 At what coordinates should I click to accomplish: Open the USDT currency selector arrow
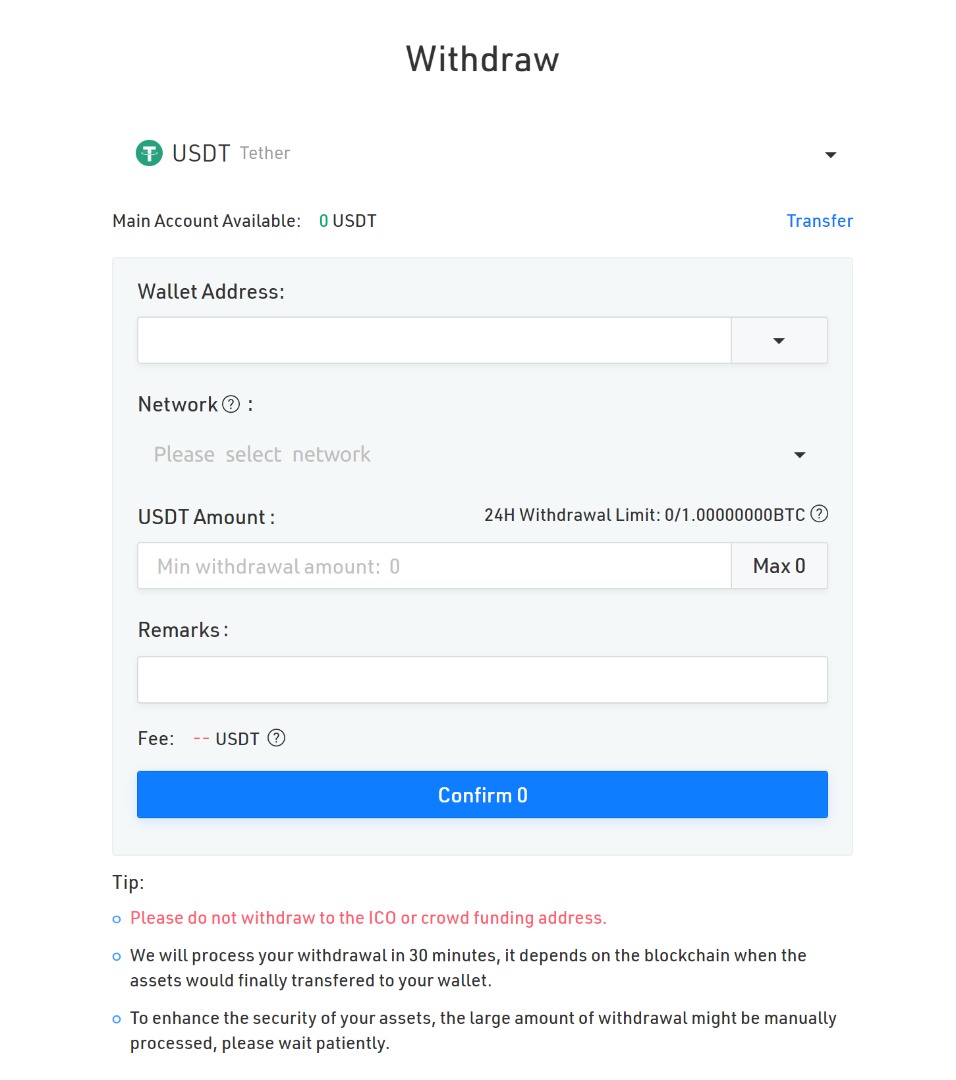tap(830, 155)
